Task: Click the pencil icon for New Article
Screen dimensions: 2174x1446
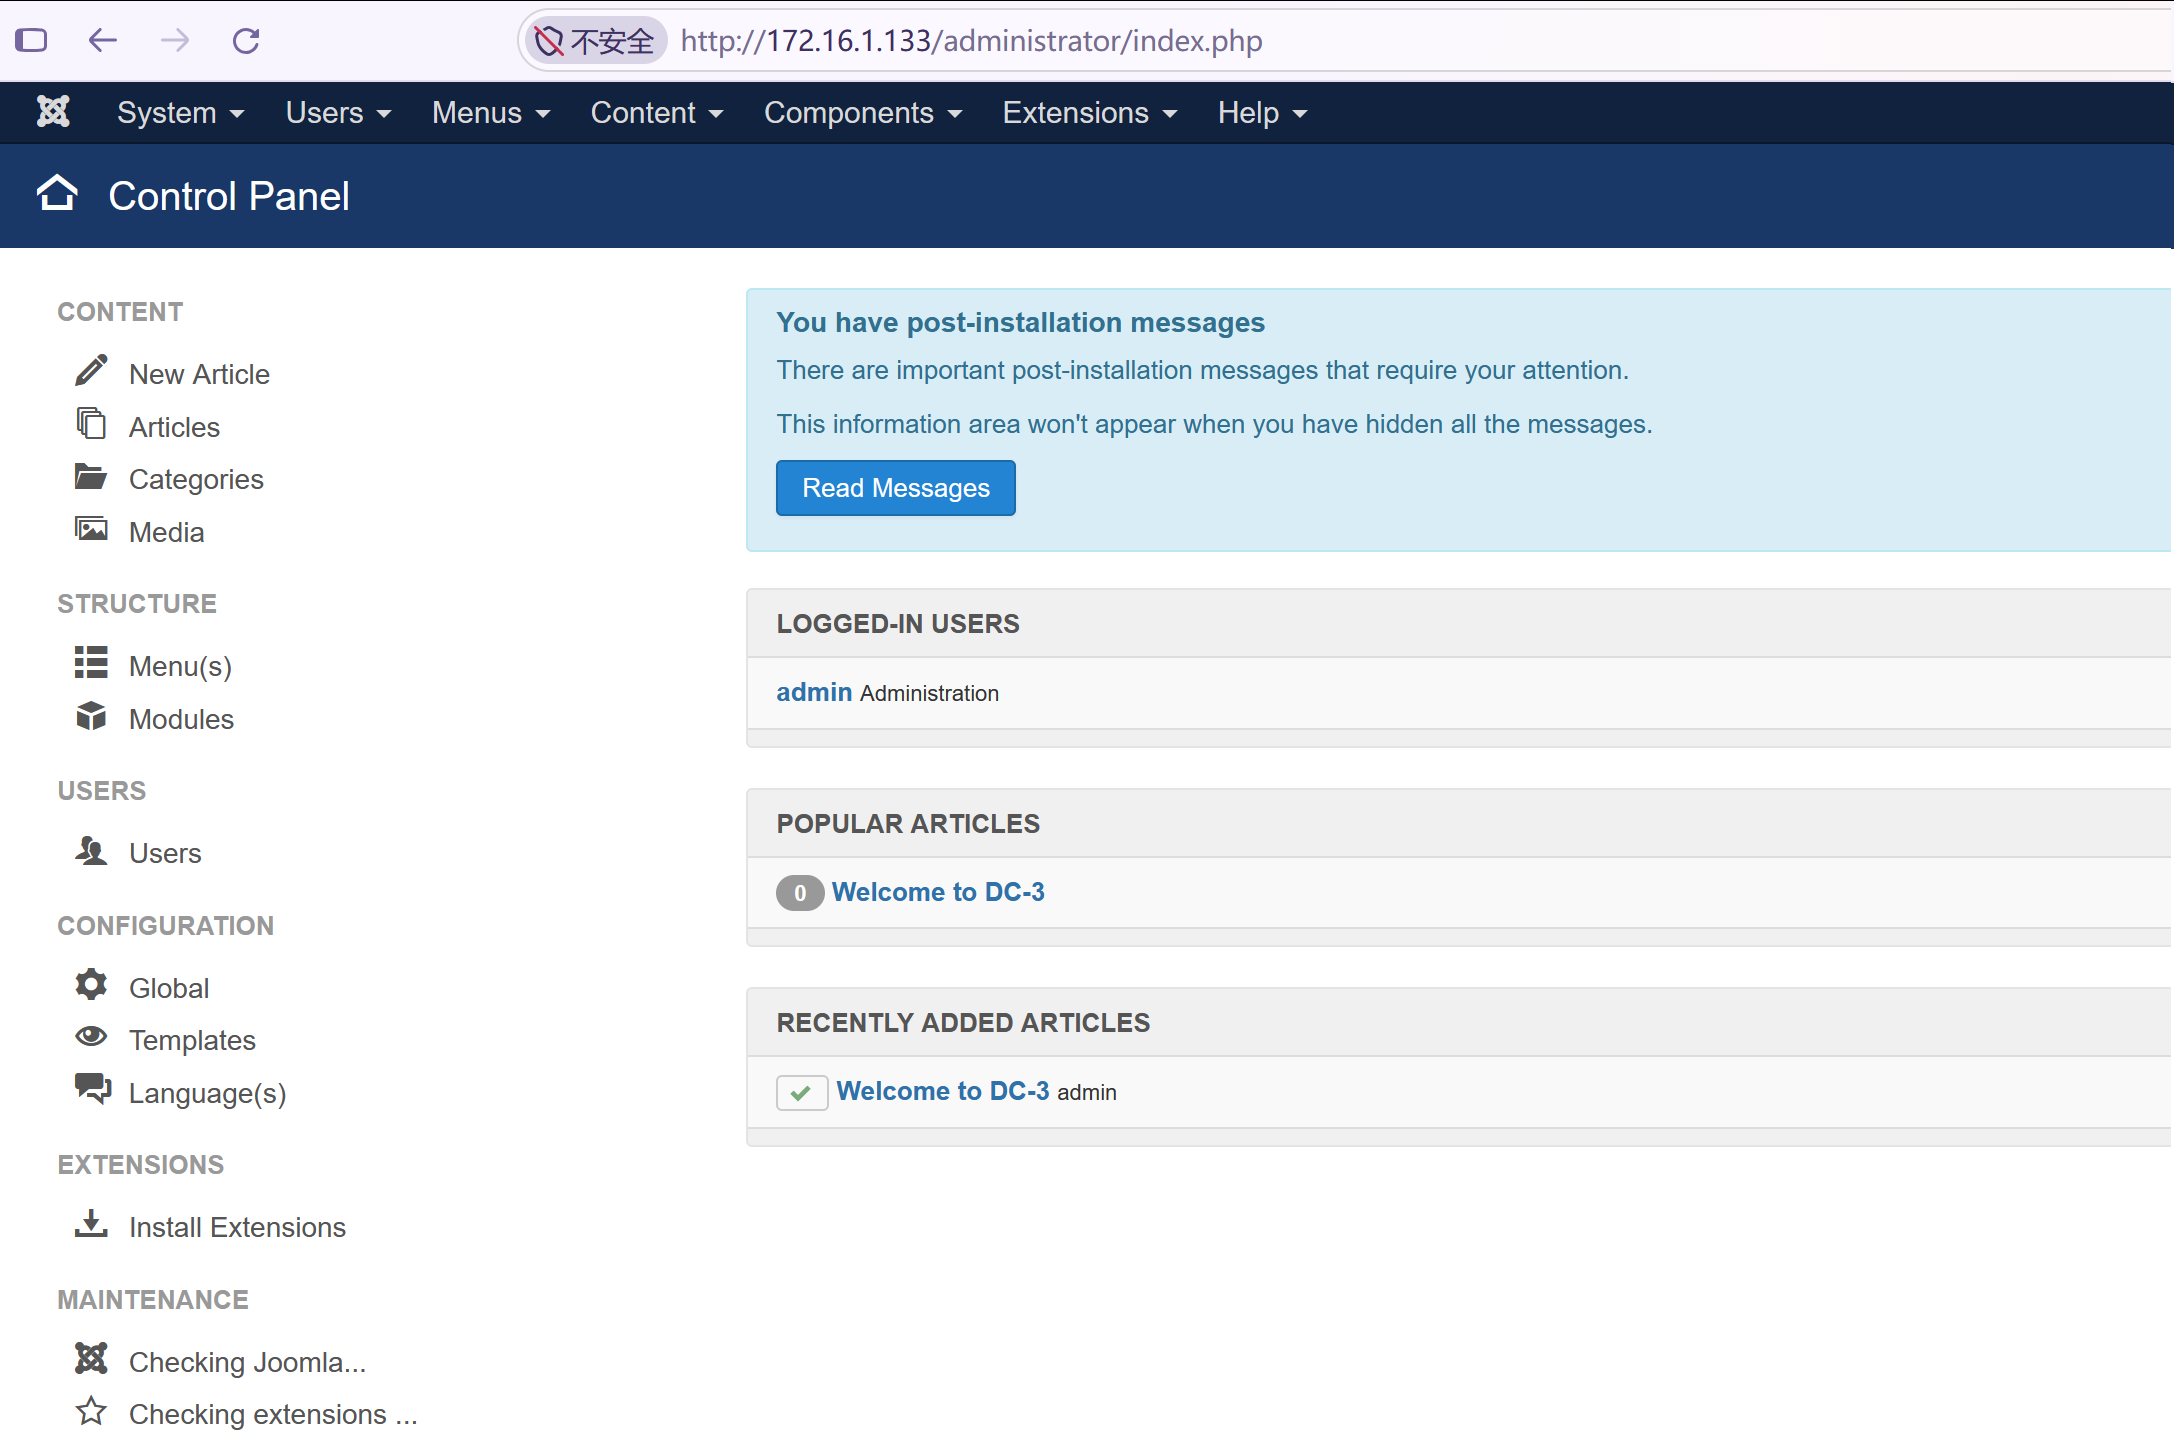Action: 91,371
